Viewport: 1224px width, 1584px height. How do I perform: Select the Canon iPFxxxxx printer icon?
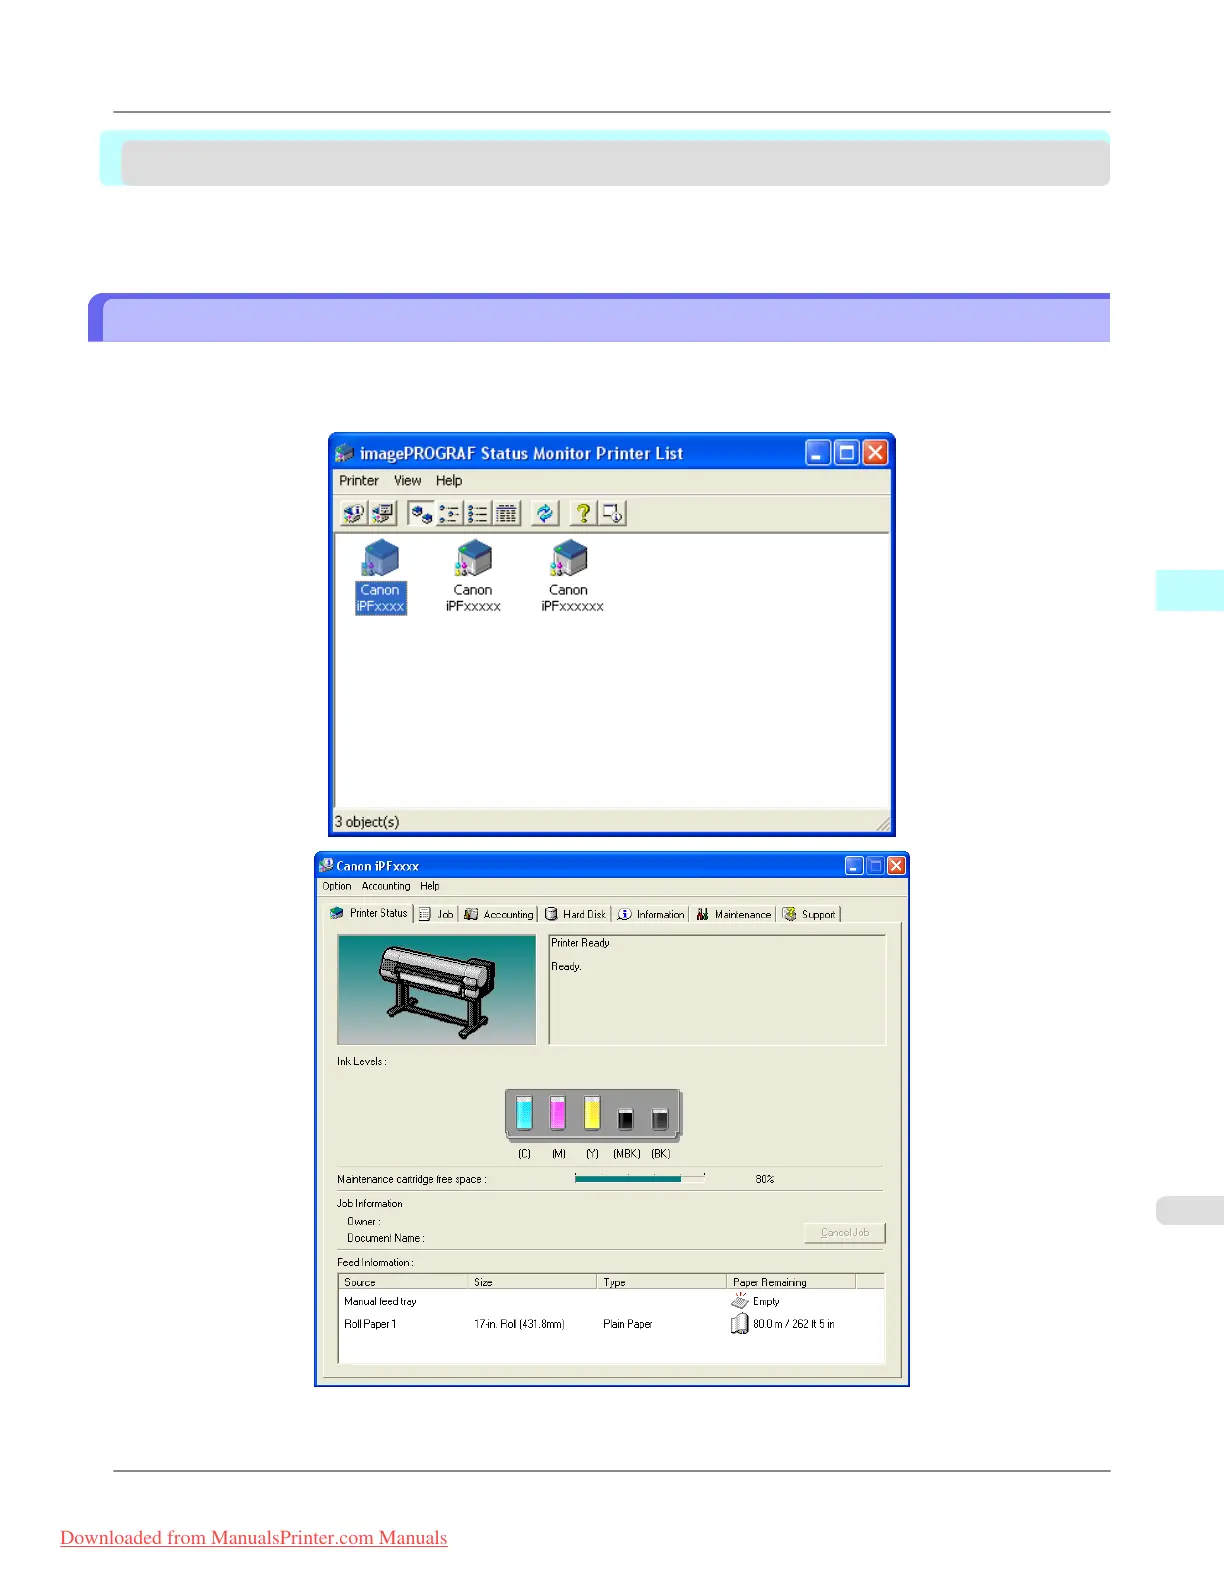pos(473,577)
